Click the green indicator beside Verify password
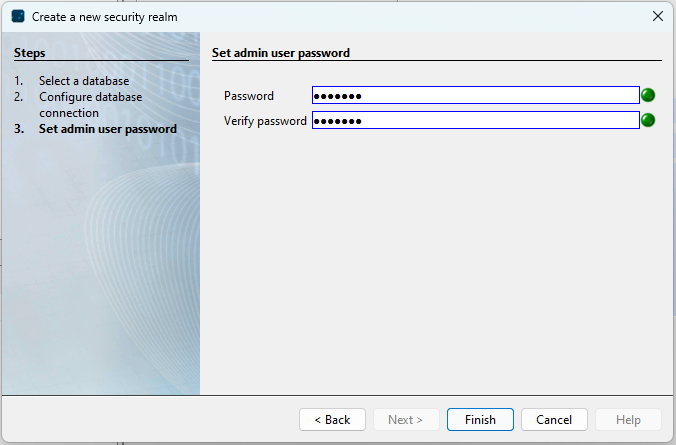This screenshot has height=445, width=676. click(x=648, y=120)
